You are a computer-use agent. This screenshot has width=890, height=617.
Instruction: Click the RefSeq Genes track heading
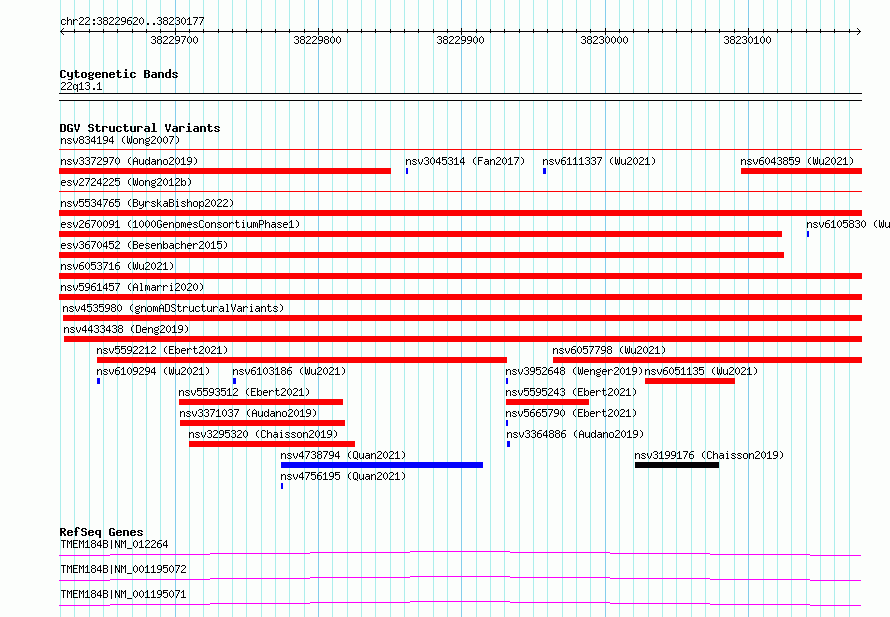[101, 532]
